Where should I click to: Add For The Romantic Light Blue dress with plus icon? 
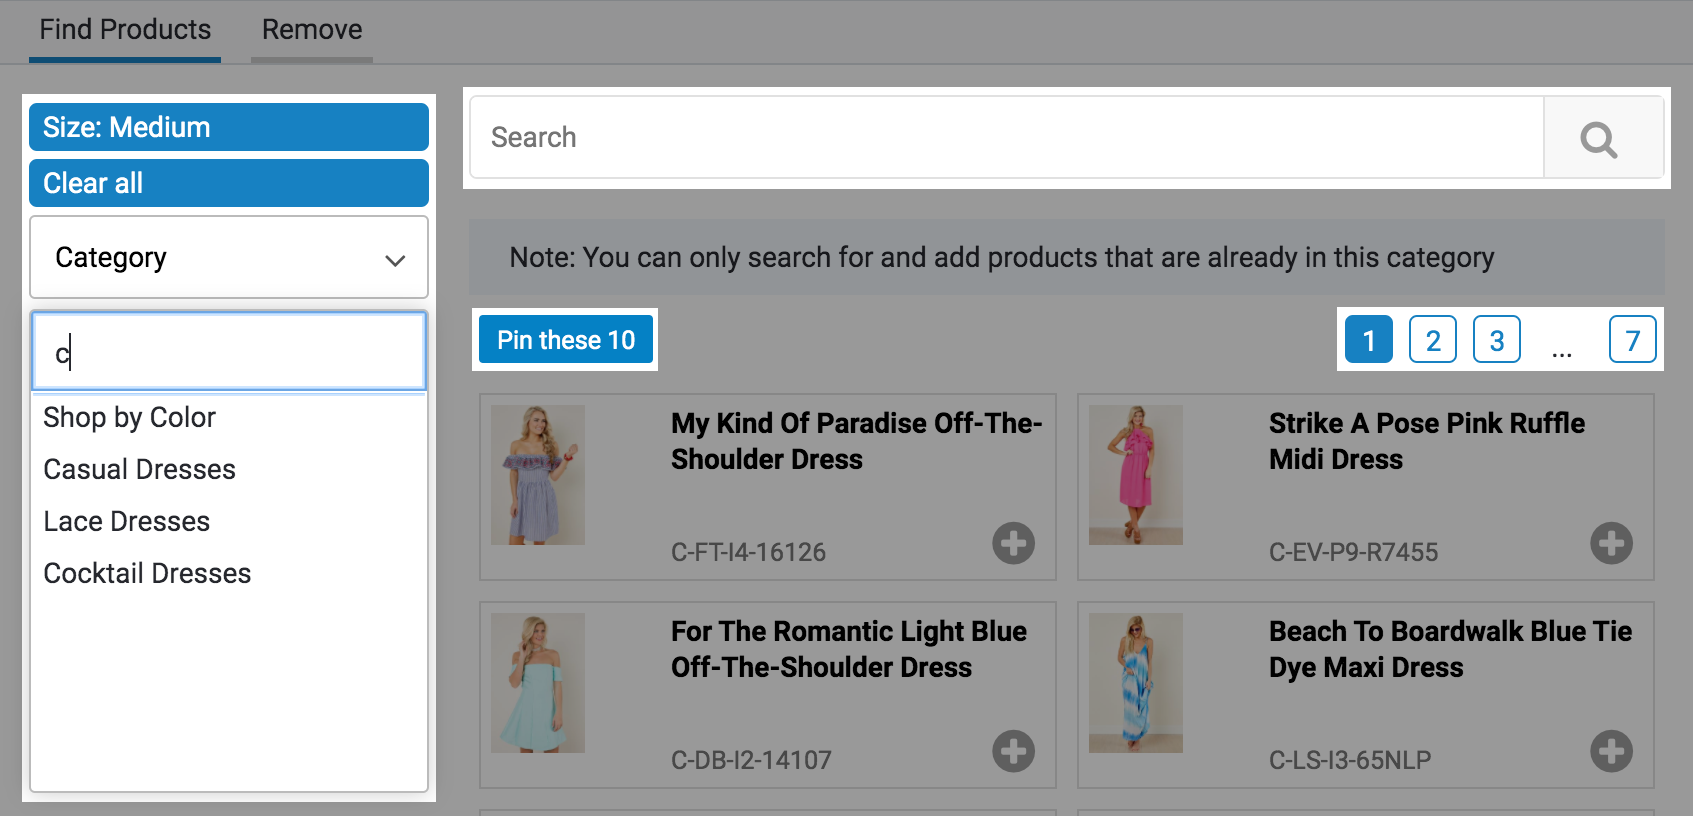click(1013, 751)
